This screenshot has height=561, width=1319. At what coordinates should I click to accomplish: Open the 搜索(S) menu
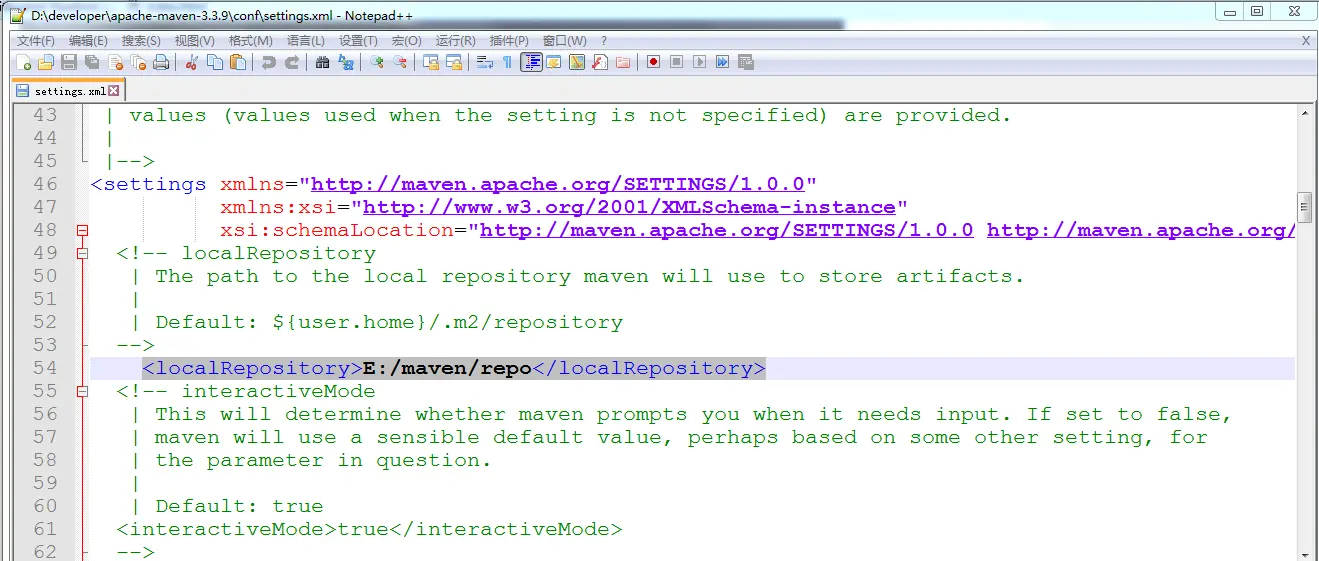point(141,41)
